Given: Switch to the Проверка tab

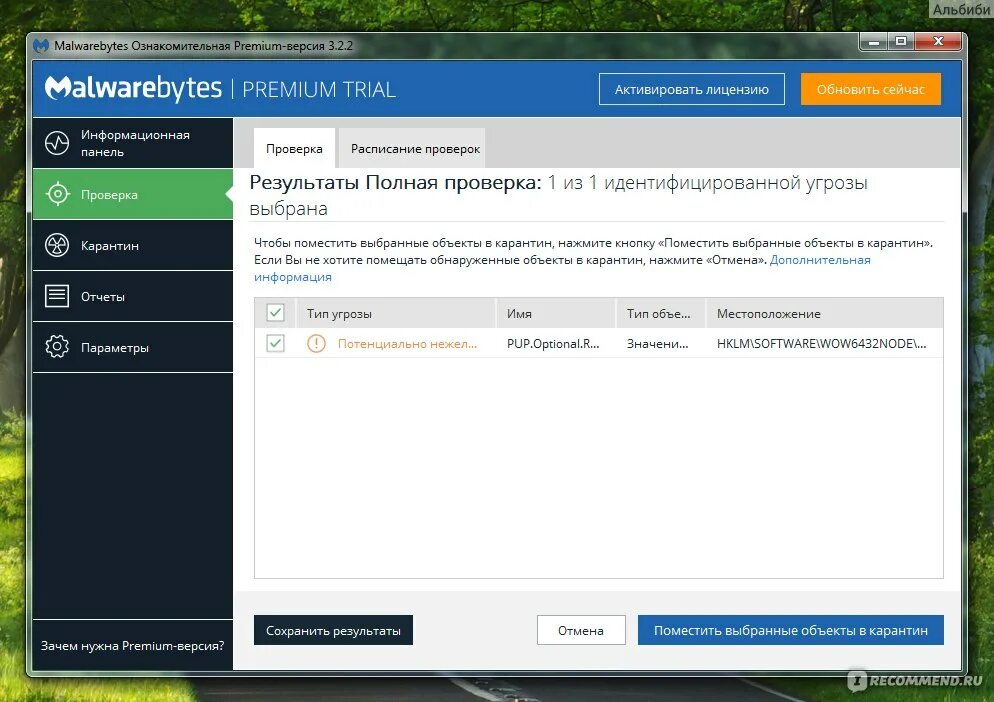Looking at the screenshot, I should [x=294, y=148].
